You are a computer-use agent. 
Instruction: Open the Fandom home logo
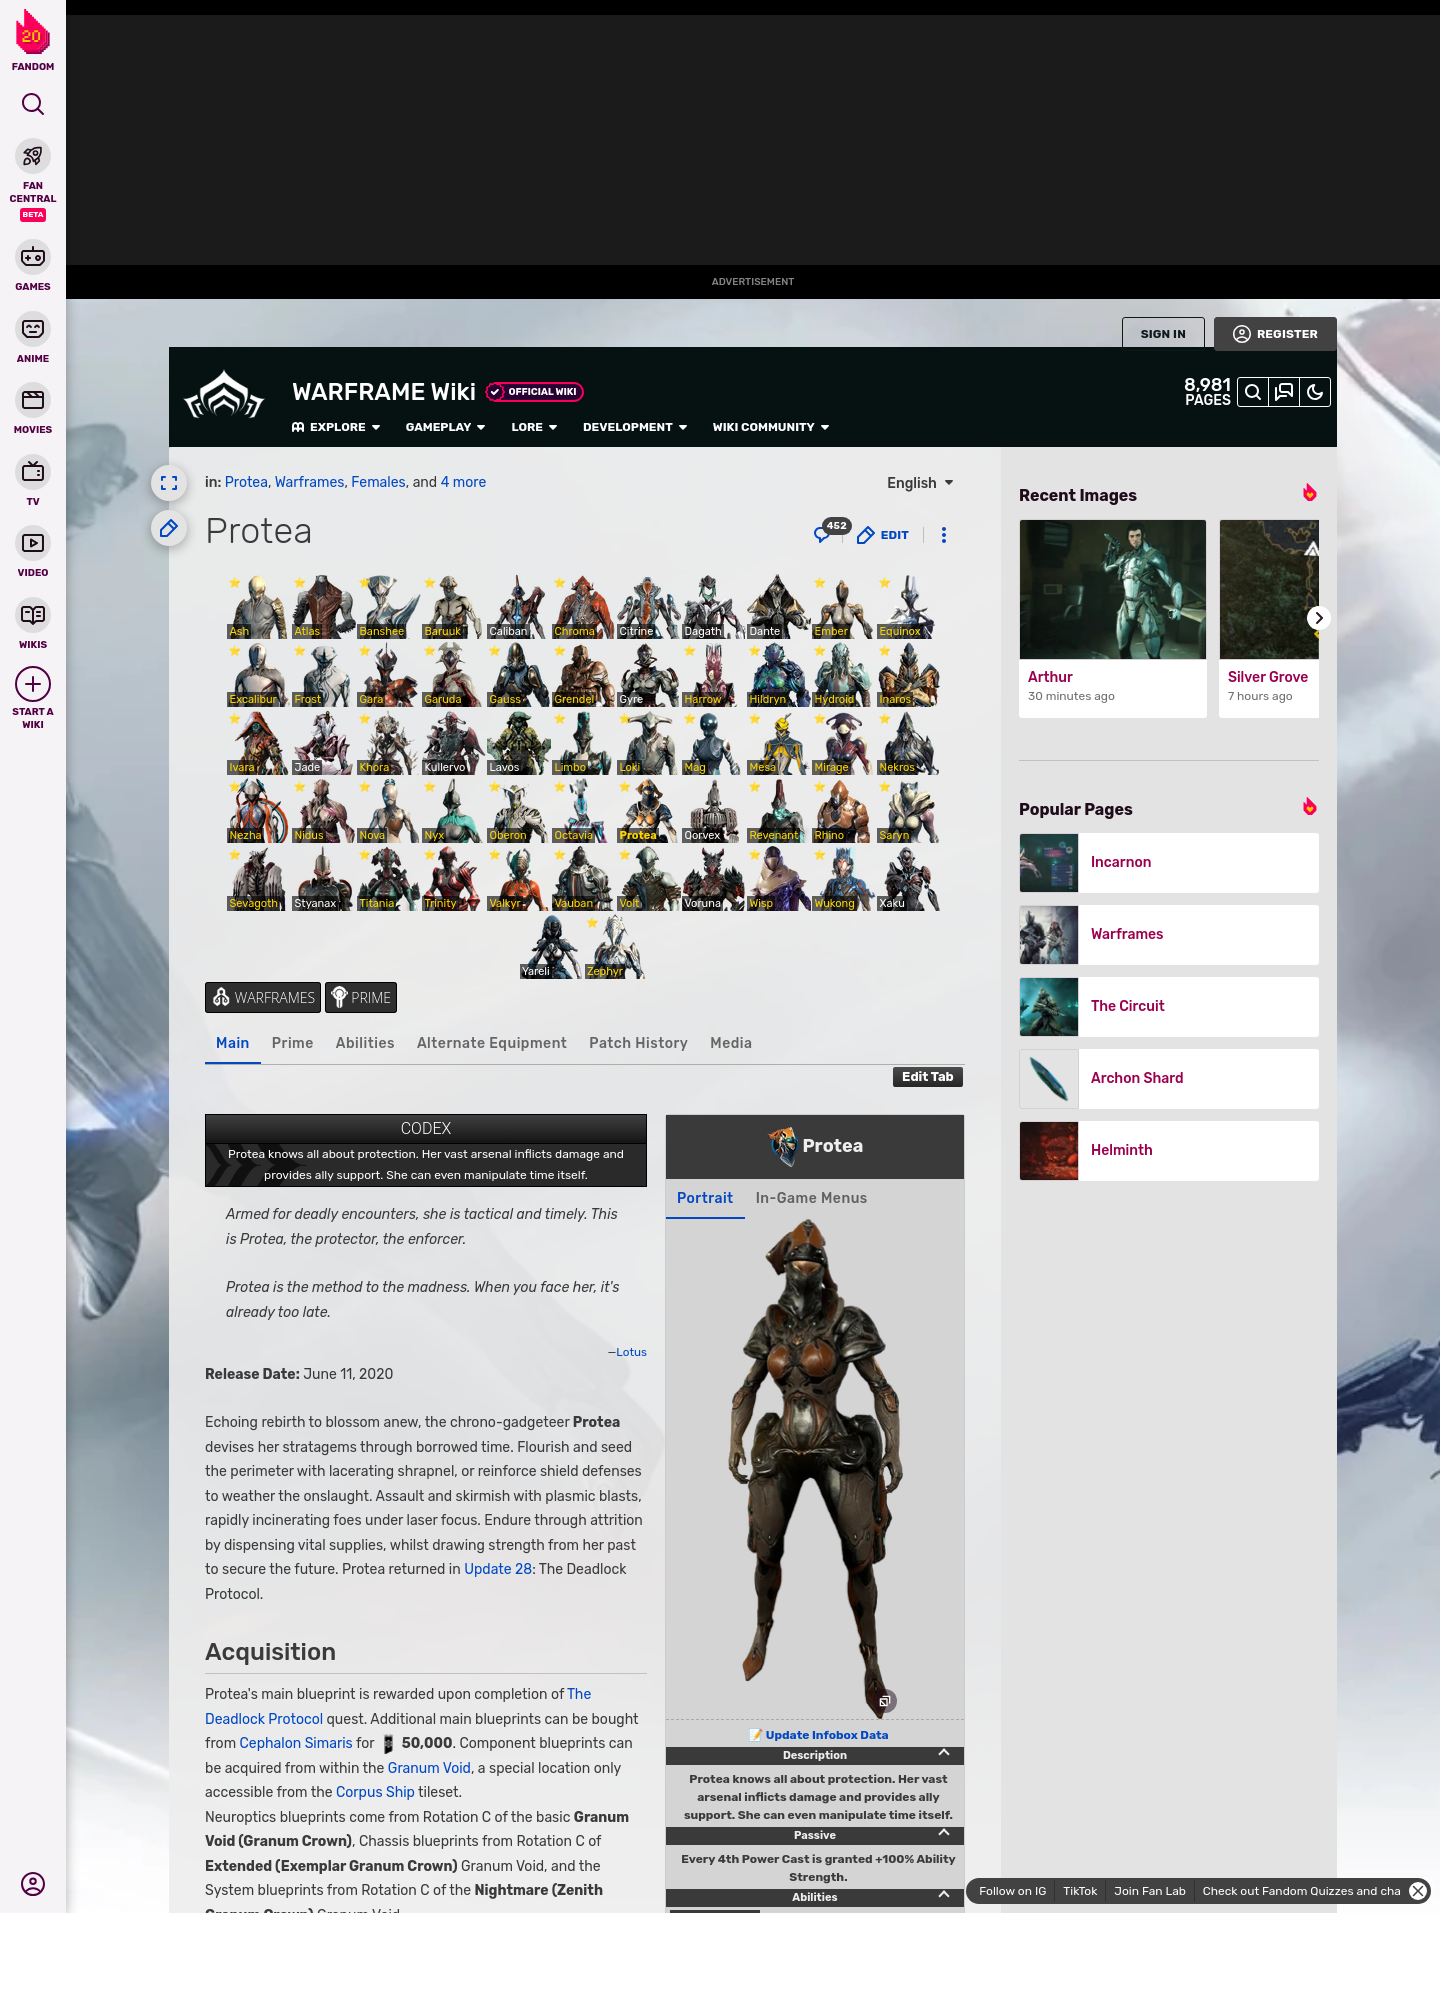coord(33,41)
